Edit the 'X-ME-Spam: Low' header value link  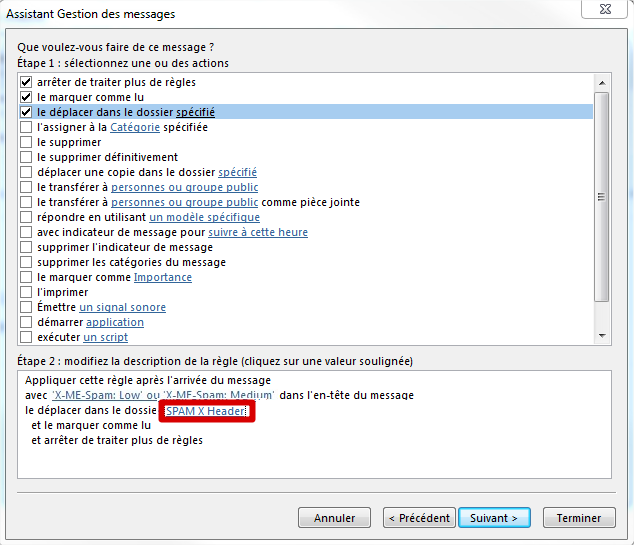(97, 395)
